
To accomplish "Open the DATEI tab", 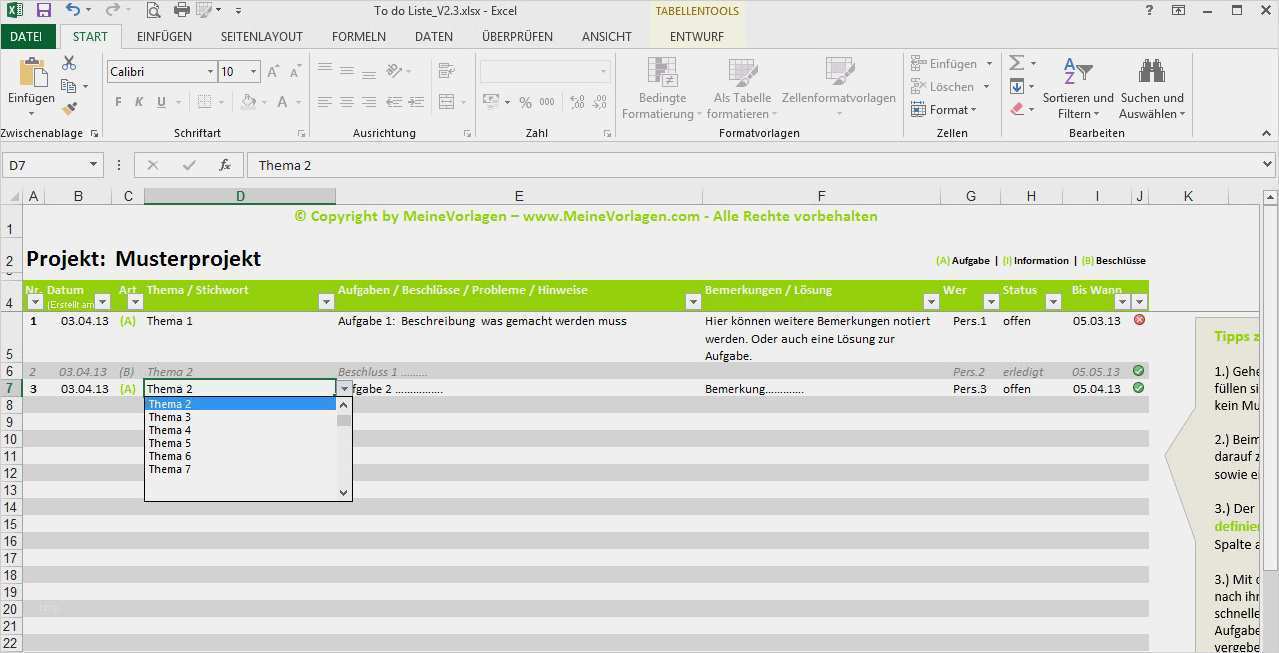I will pos(27,37).
